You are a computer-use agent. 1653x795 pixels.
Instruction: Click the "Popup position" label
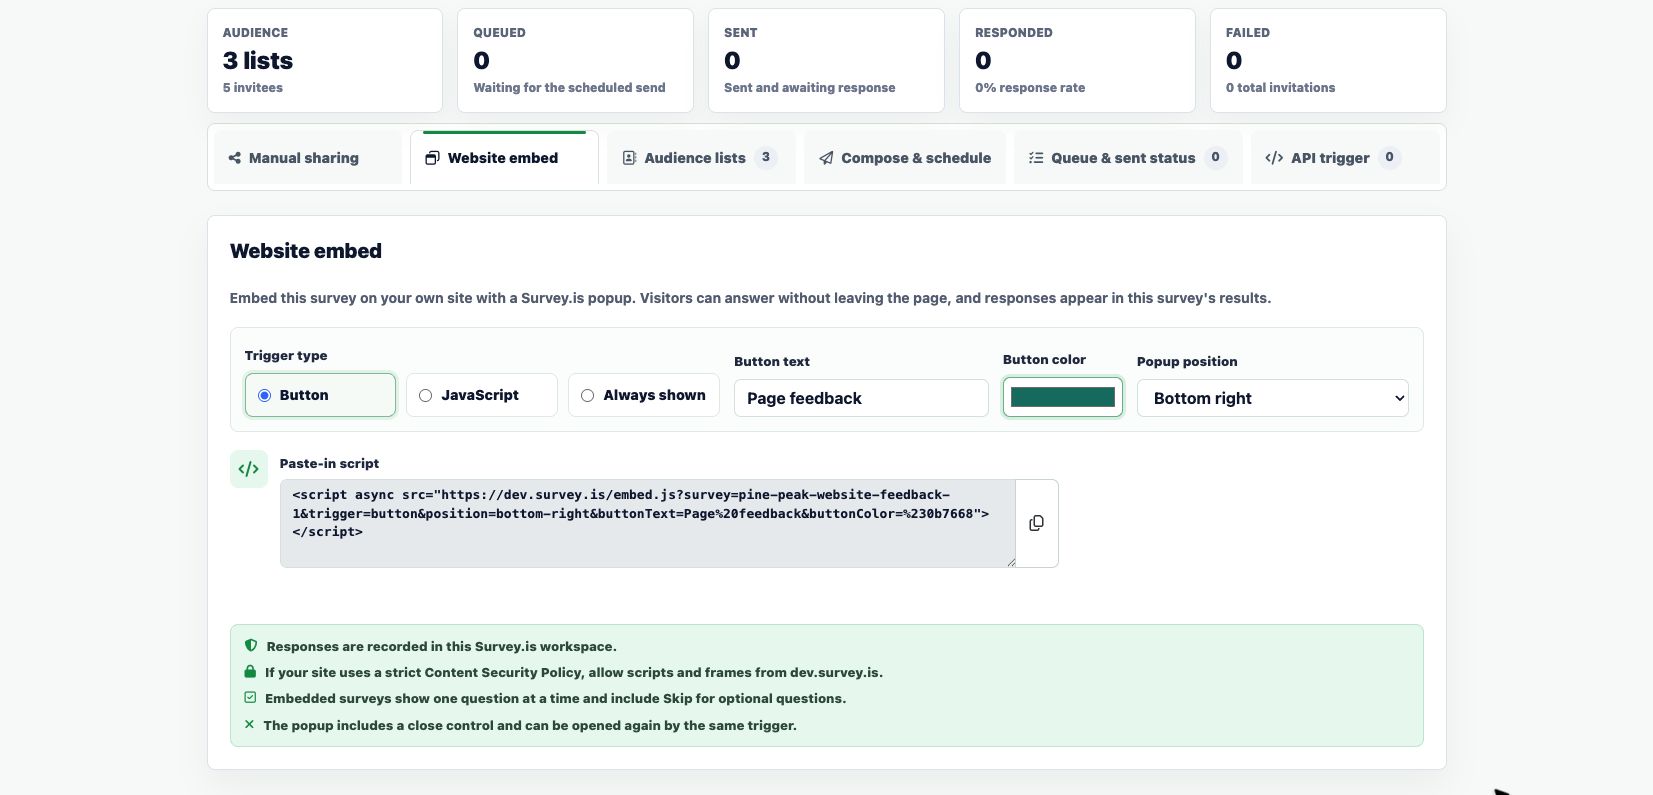[1187, 361]
